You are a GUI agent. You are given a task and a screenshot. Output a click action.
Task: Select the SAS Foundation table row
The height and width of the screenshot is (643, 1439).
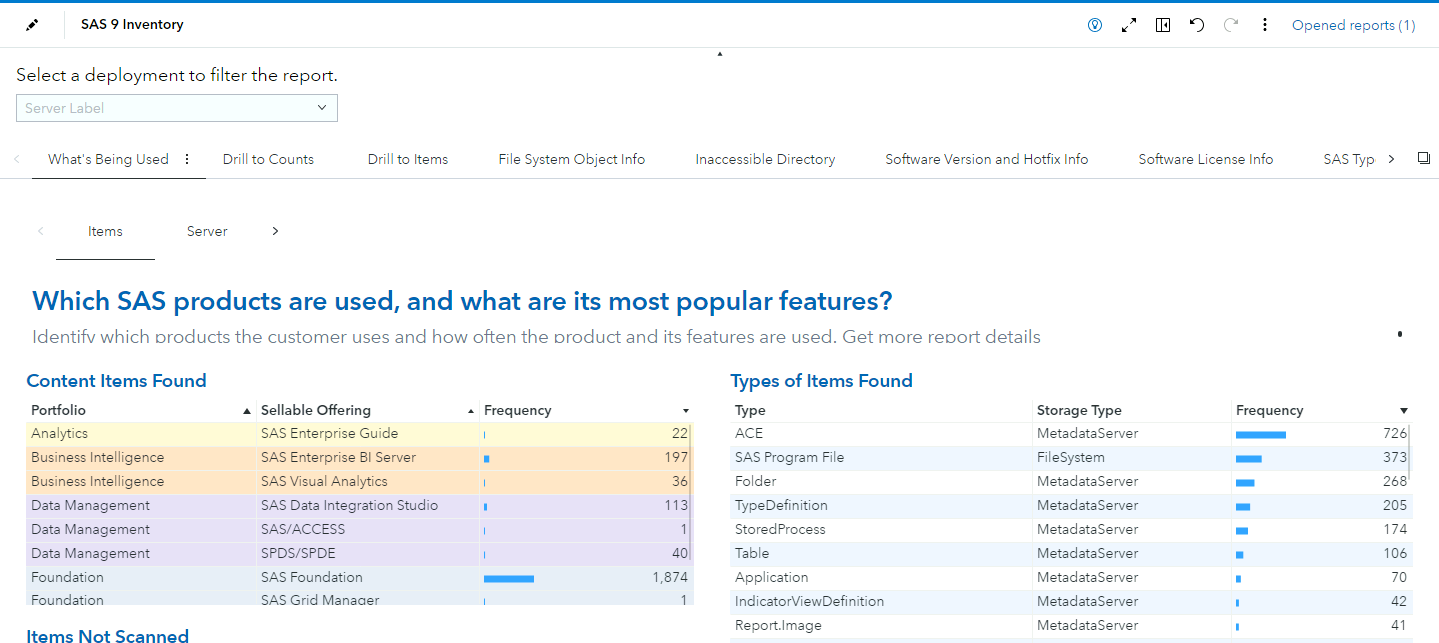[311, 577]
